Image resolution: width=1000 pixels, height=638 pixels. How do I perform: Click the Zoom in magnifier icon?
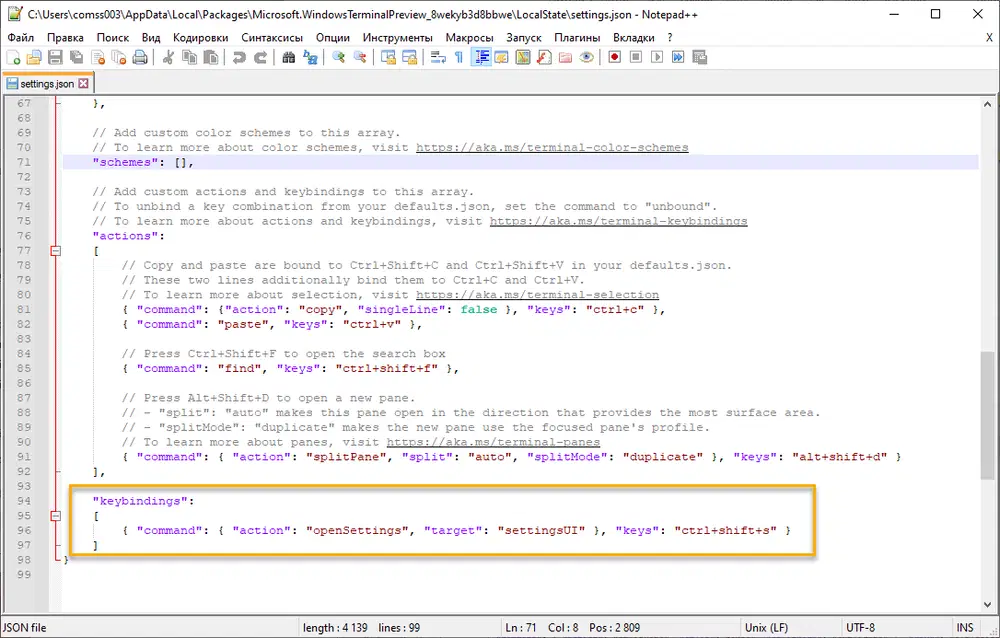click(338, 58)
